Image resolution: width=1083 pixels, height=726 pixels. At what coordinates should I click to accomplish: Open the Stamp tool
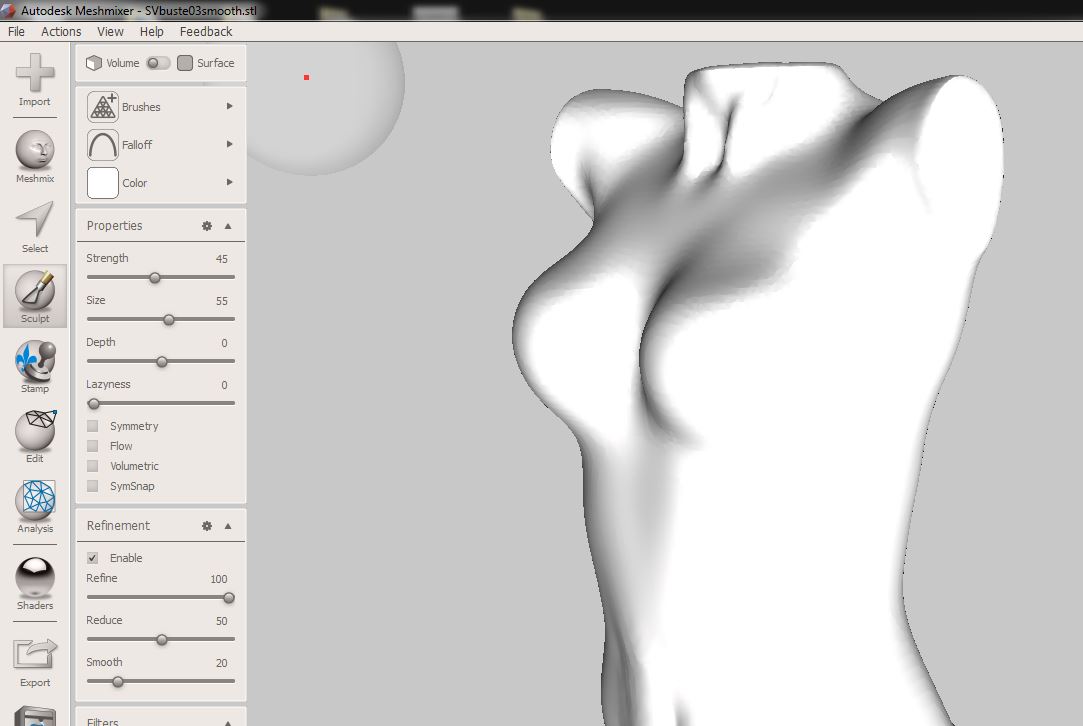(x=35, y=361)
